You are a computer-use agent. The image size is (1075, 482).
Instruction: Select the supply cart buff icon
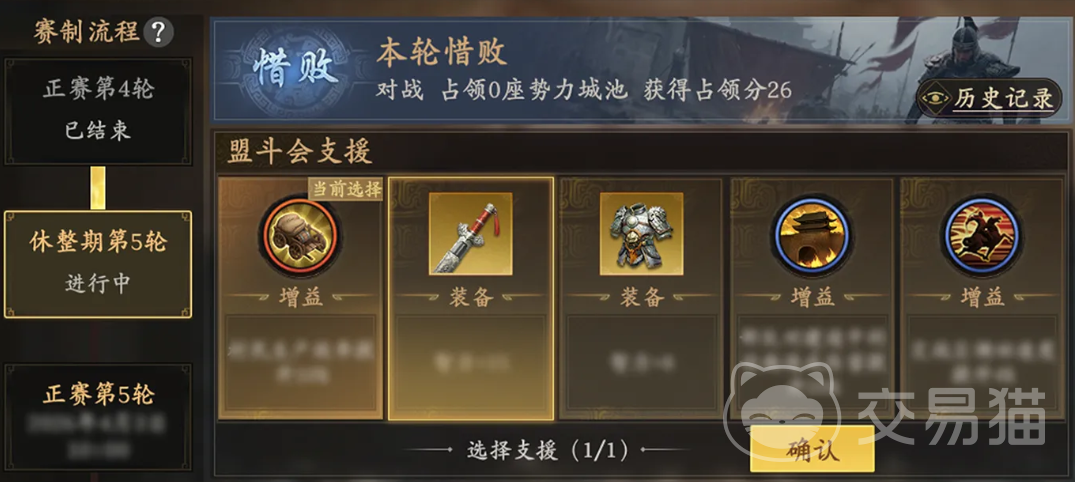click(299, 237)
